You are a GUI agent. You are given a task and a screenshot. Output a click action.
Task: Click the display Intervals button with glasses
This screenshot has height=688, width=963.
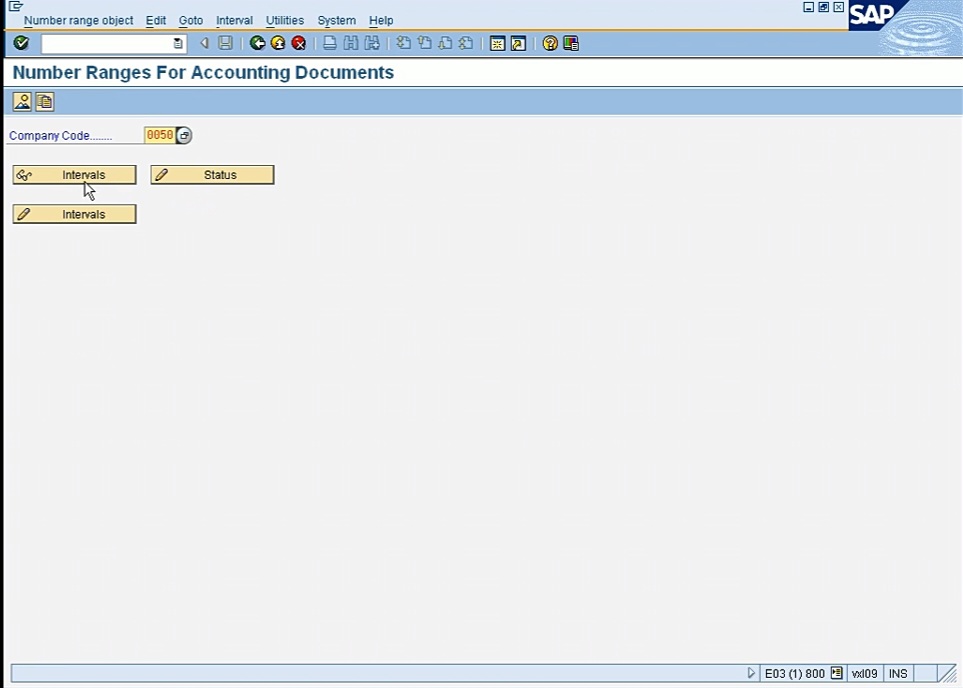pyautogui.click(x=74, y=175)
